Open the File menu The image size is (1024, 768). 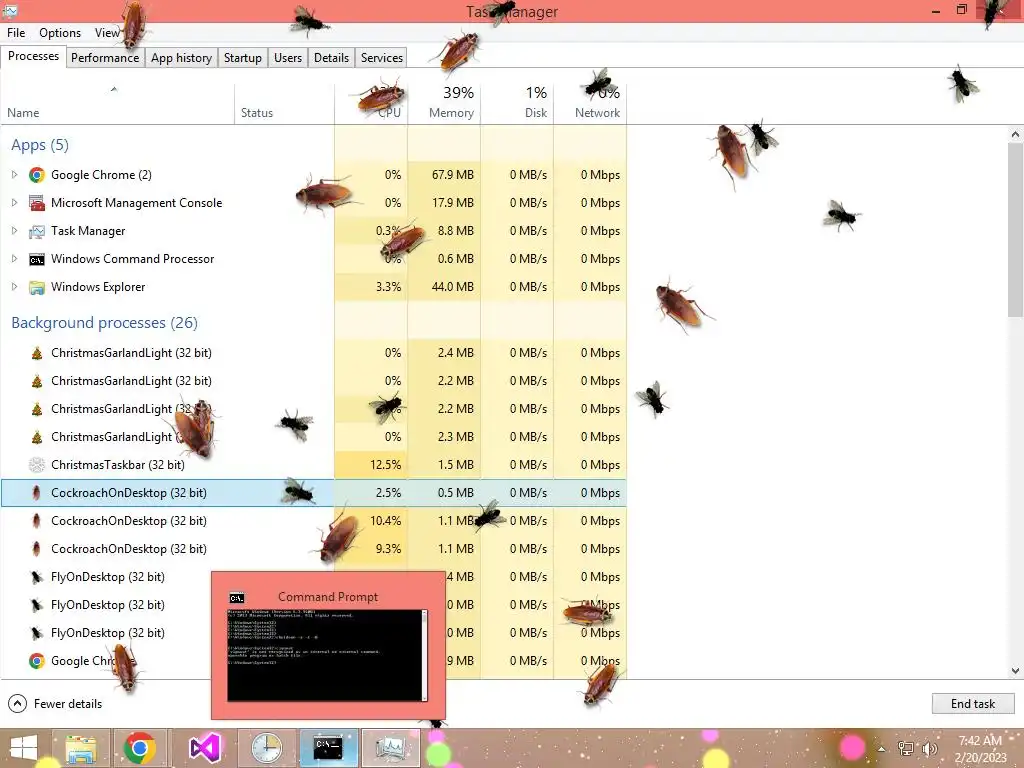(x=16, y=33)
